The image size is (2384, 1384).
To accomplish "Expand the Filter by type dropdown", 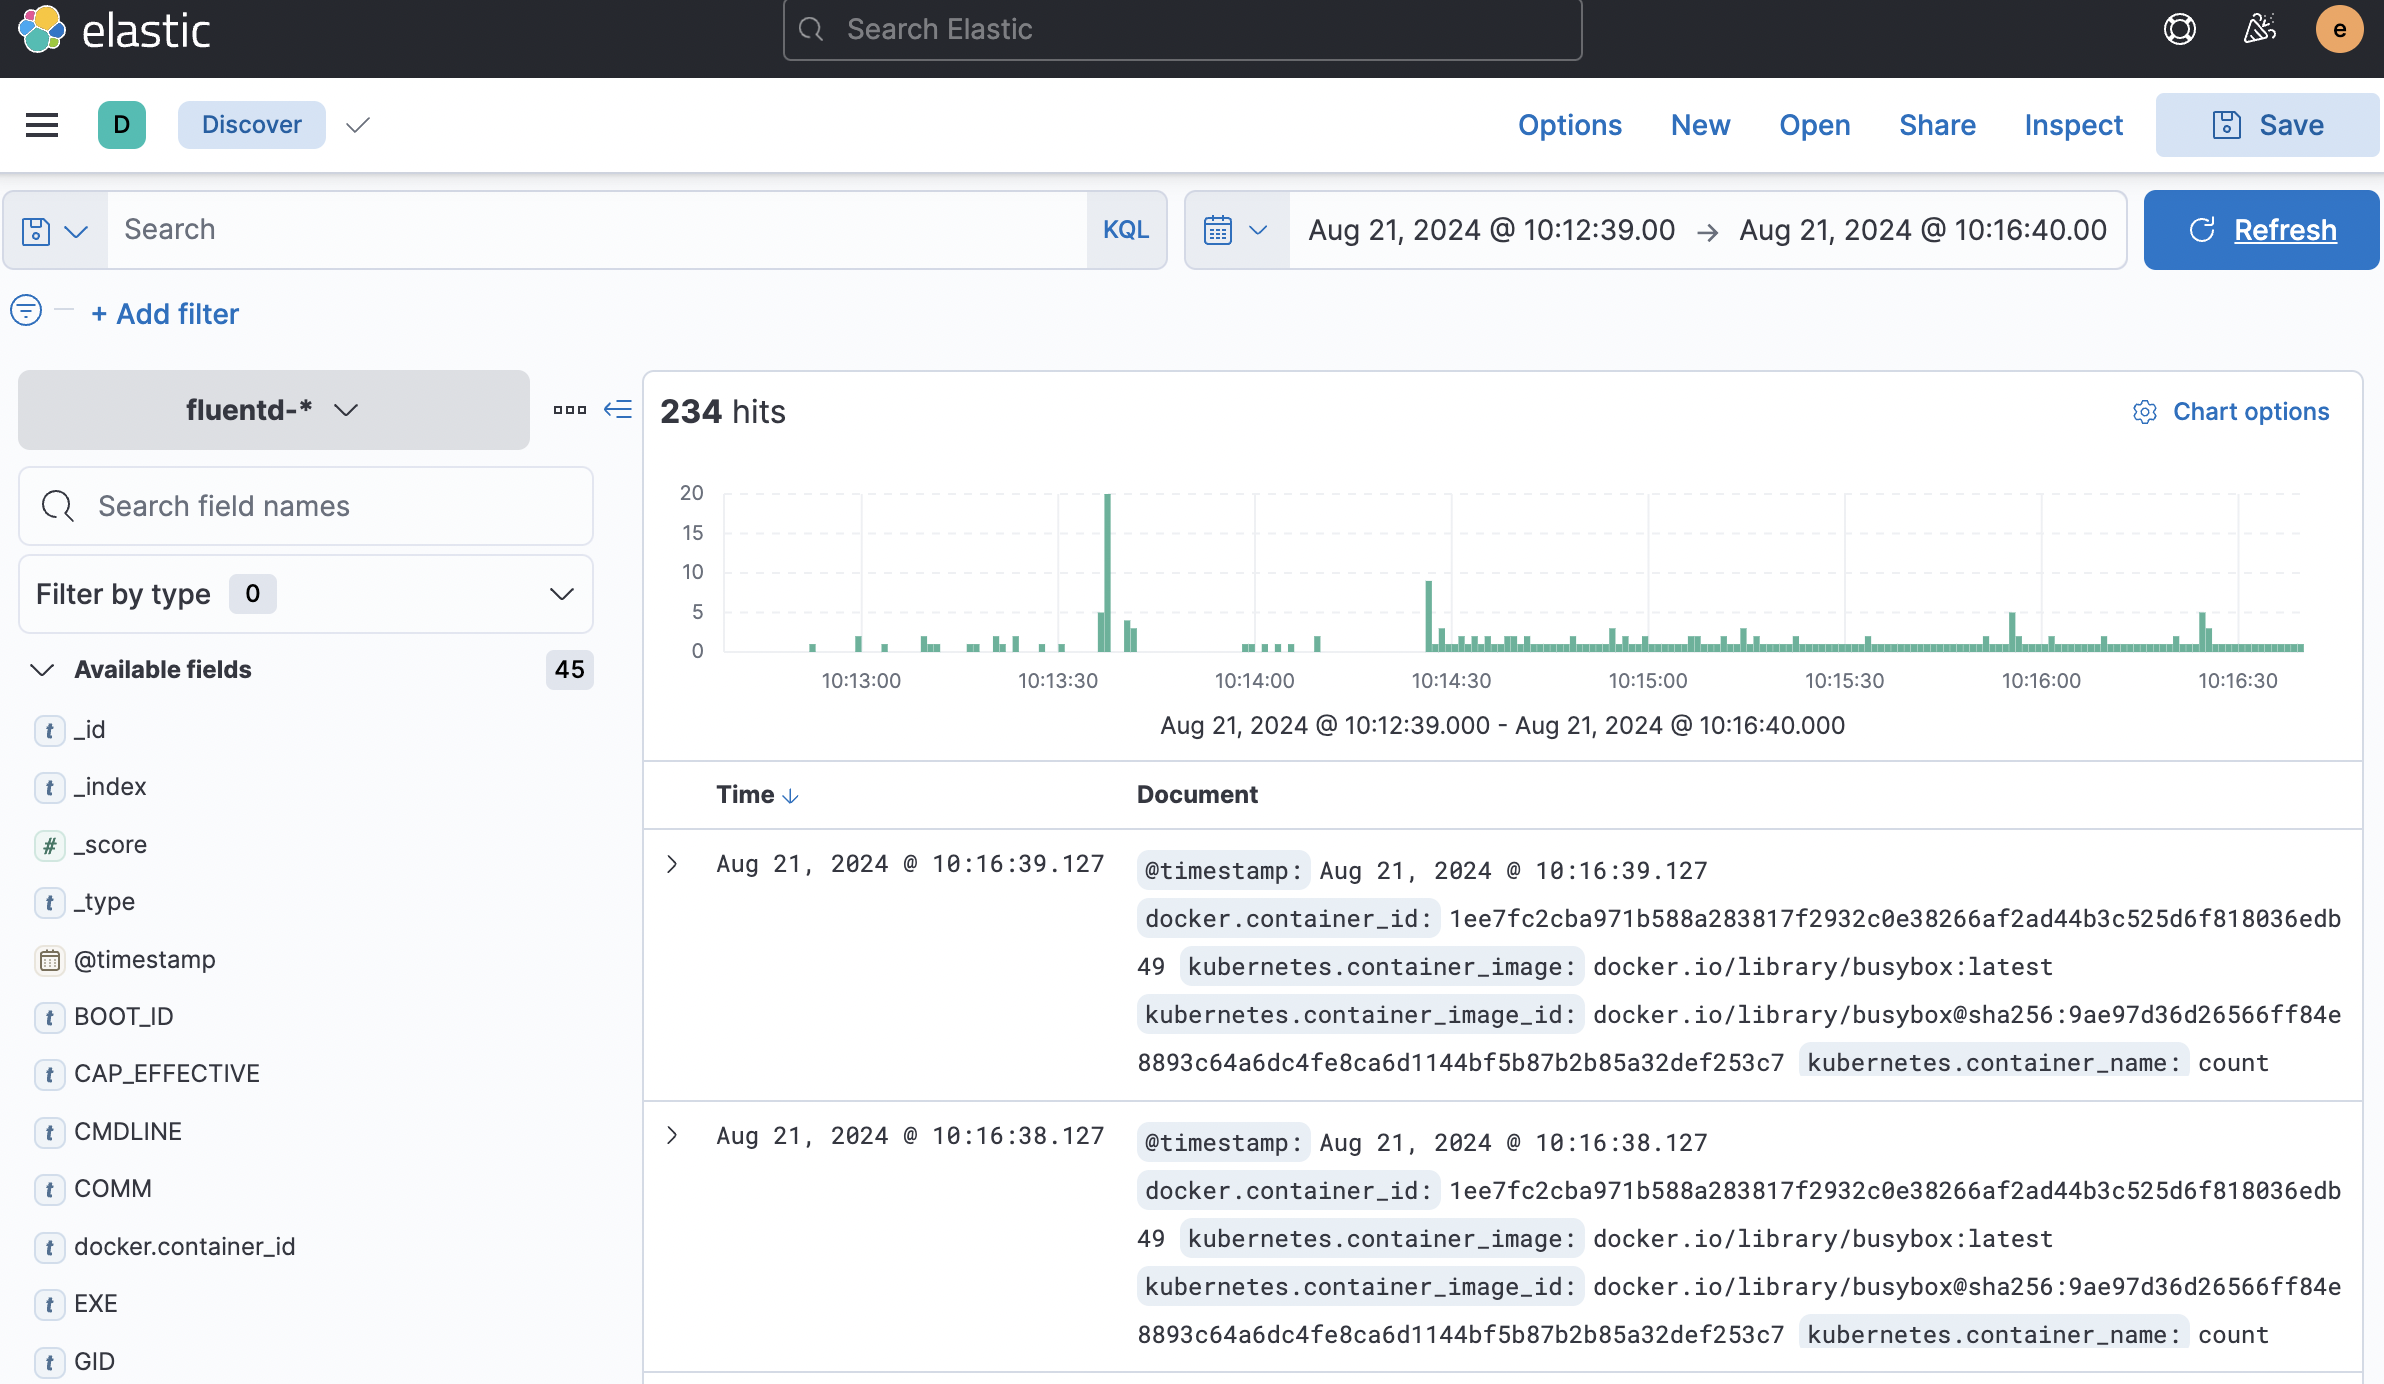I will point(306,594).
